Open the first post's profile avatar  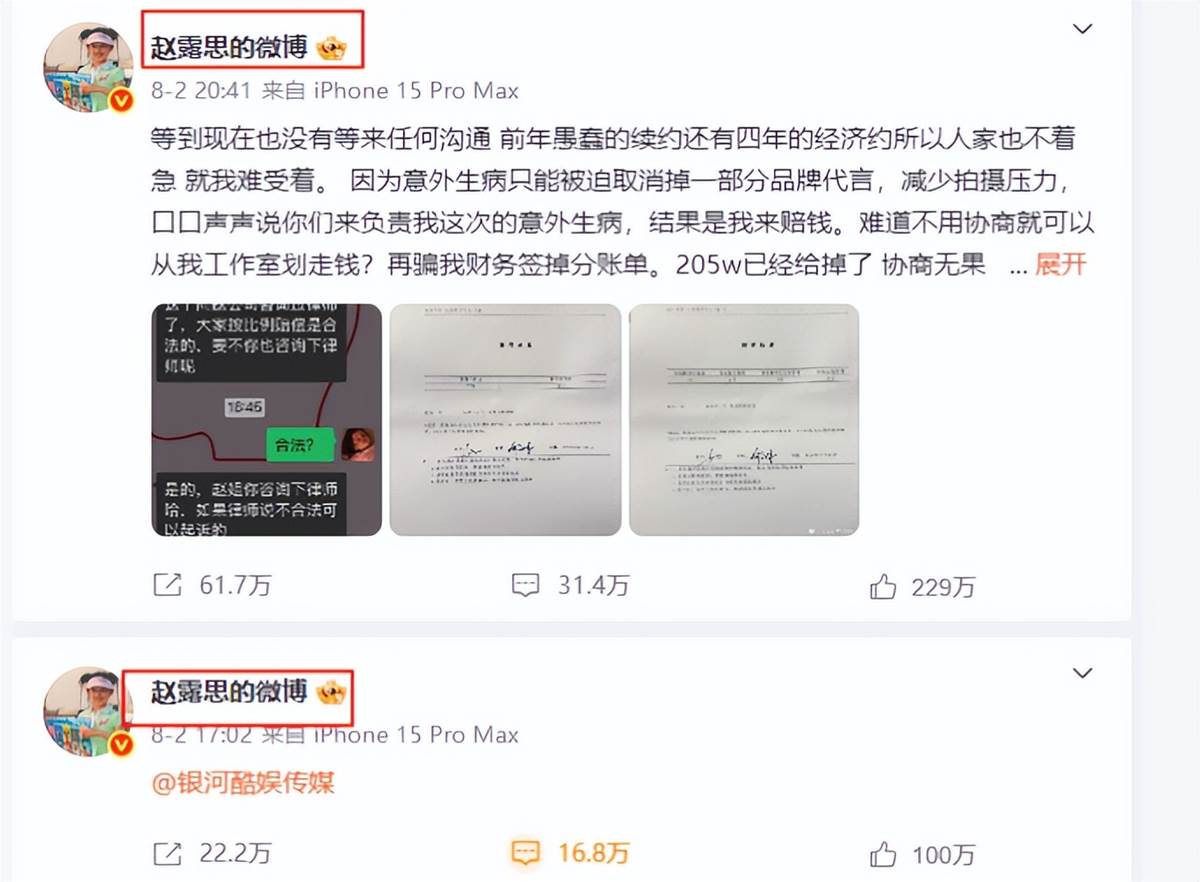(88, 68)
